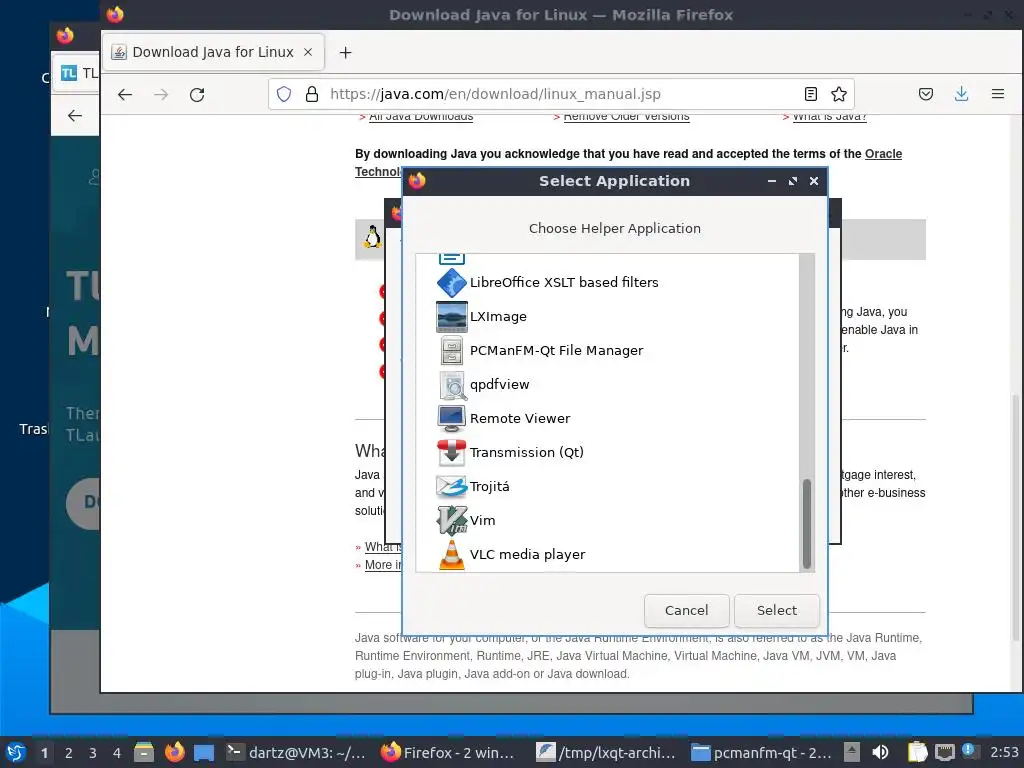The width and height of the screenshot is (1024, 768).
Task: Open a new tab with plus button
Action: pyautogui.click(x=345, y=52)
